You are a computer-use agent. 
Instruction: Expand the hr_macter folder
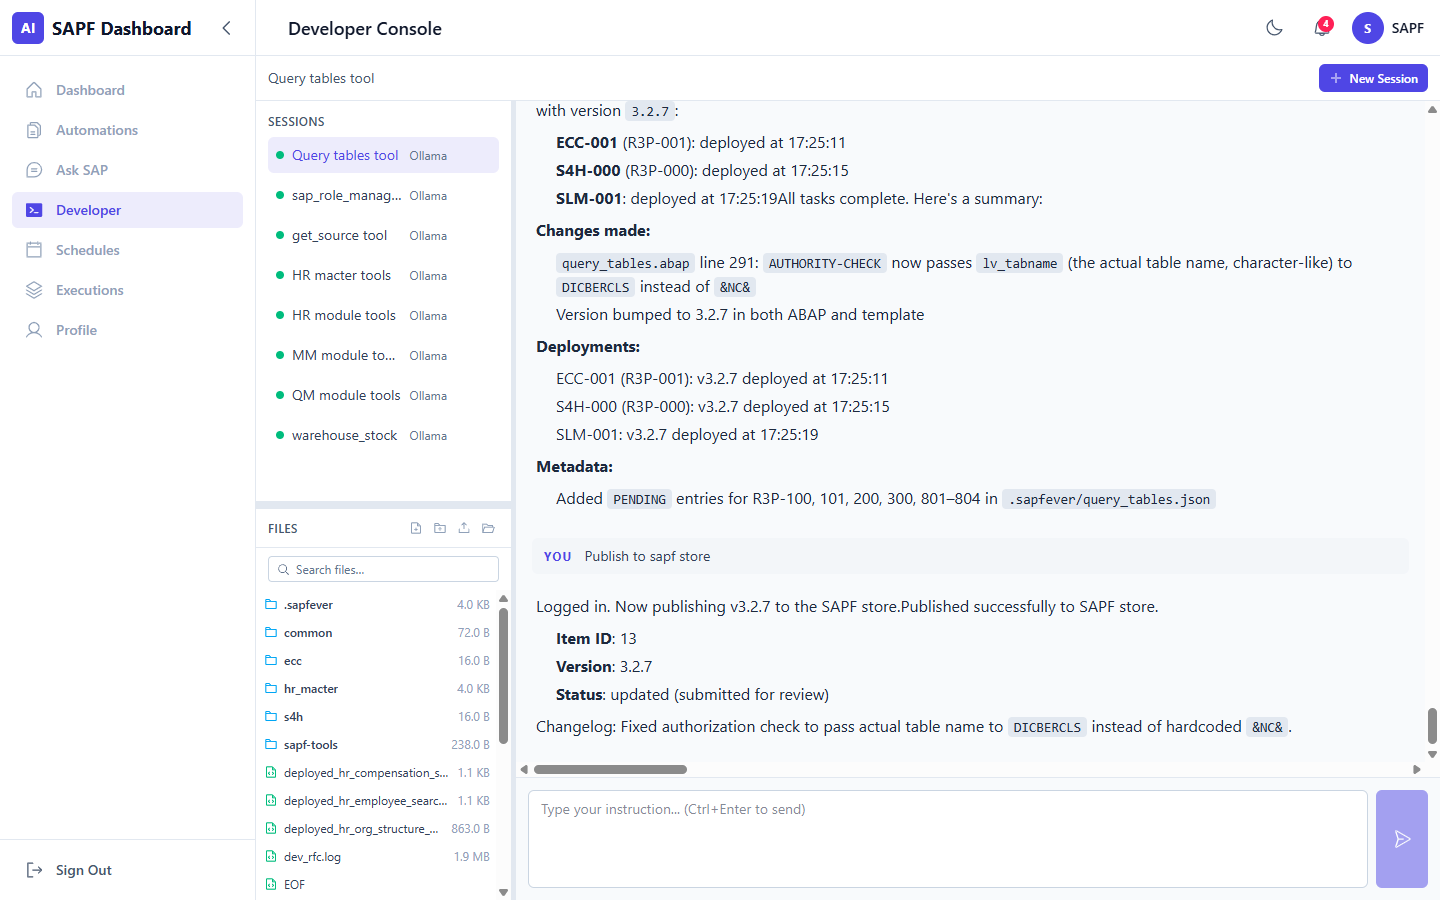[377, 689]
